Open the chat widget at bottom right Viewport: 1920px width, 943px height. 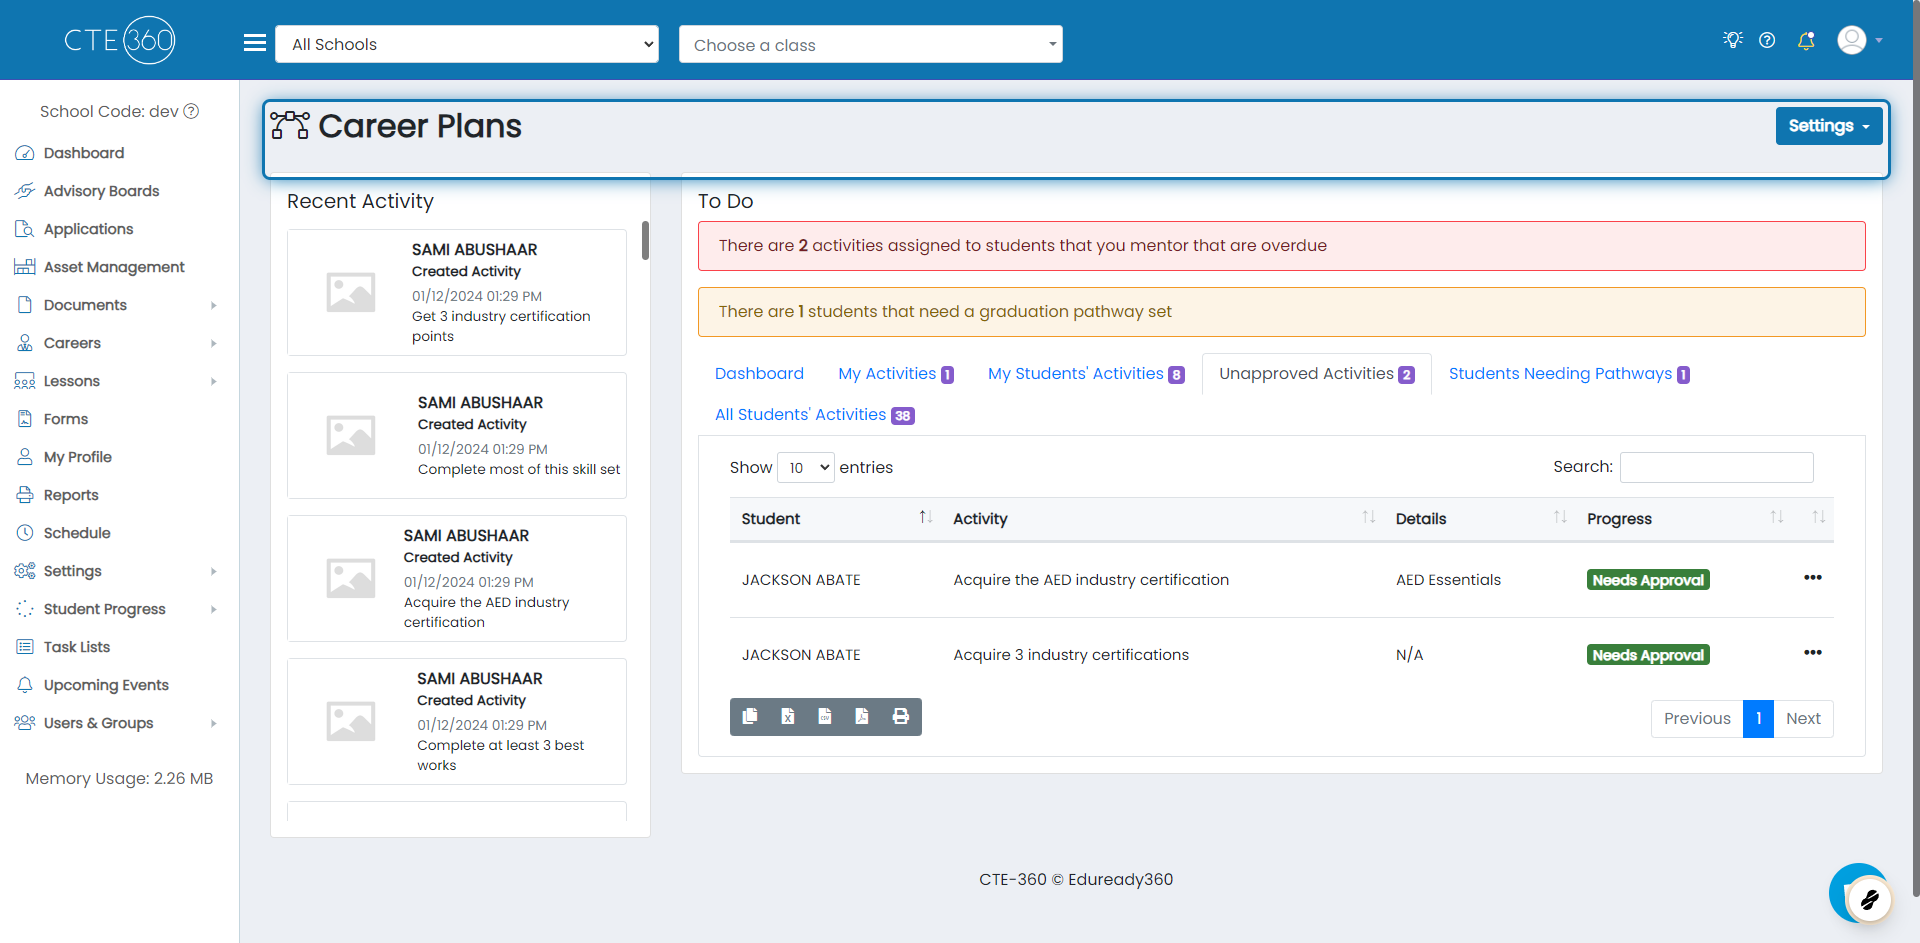(x=1861, y=894)
